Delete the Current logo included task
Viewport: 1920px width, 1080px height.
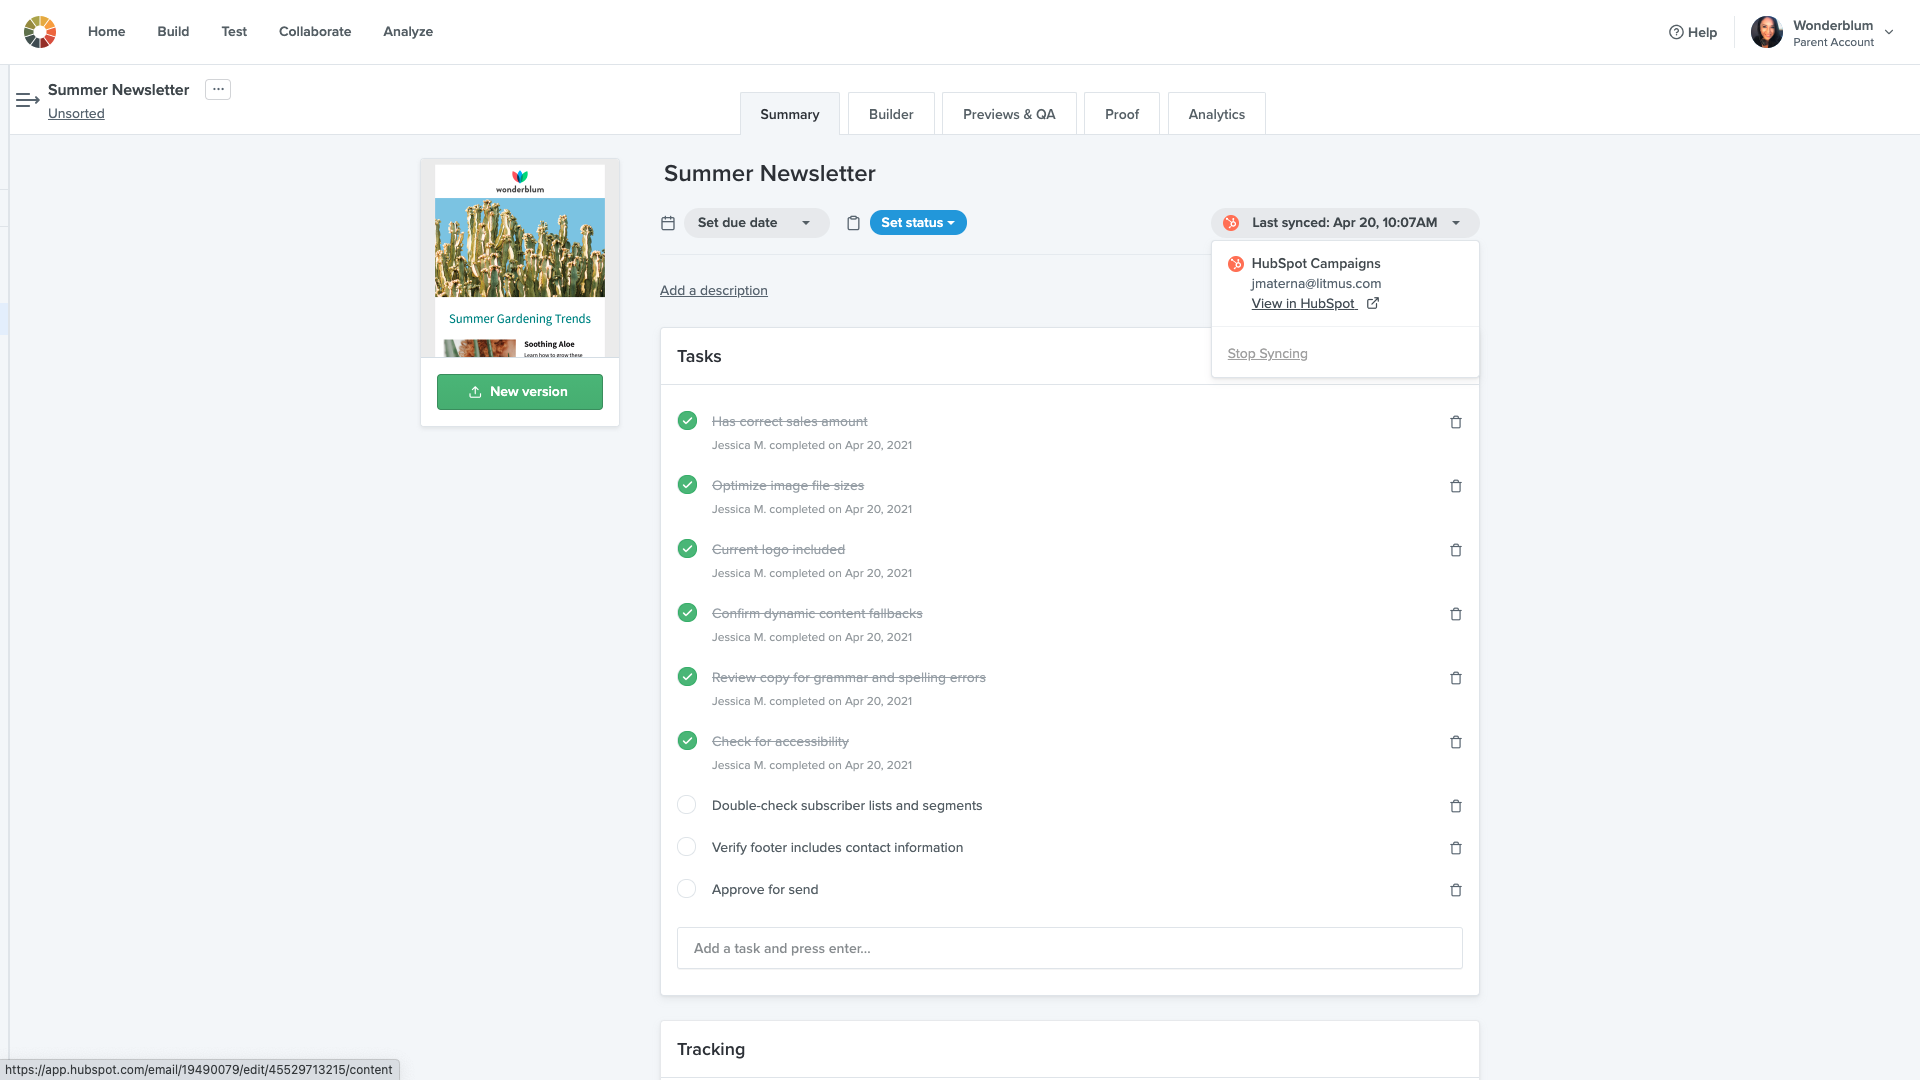click(1456, 550)
